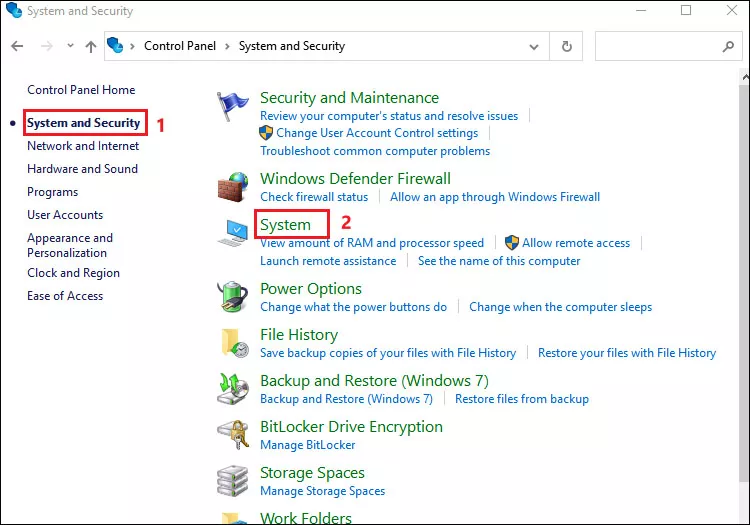Click the Windows Defender Firewall brick wall icon
750x525 pixels.
[x=233, y=187]
